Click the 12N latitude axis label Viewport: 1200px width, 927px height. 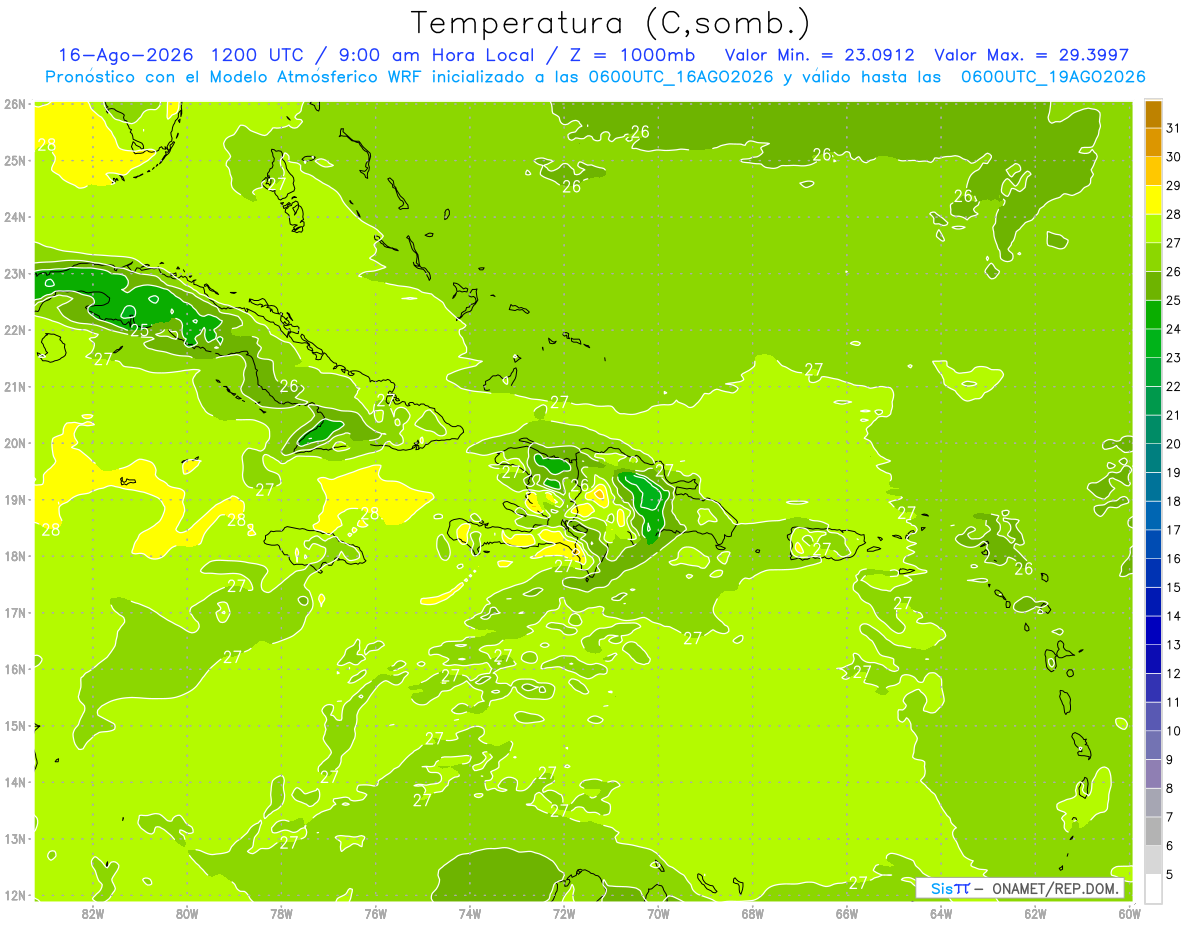(x=14, y=894)
